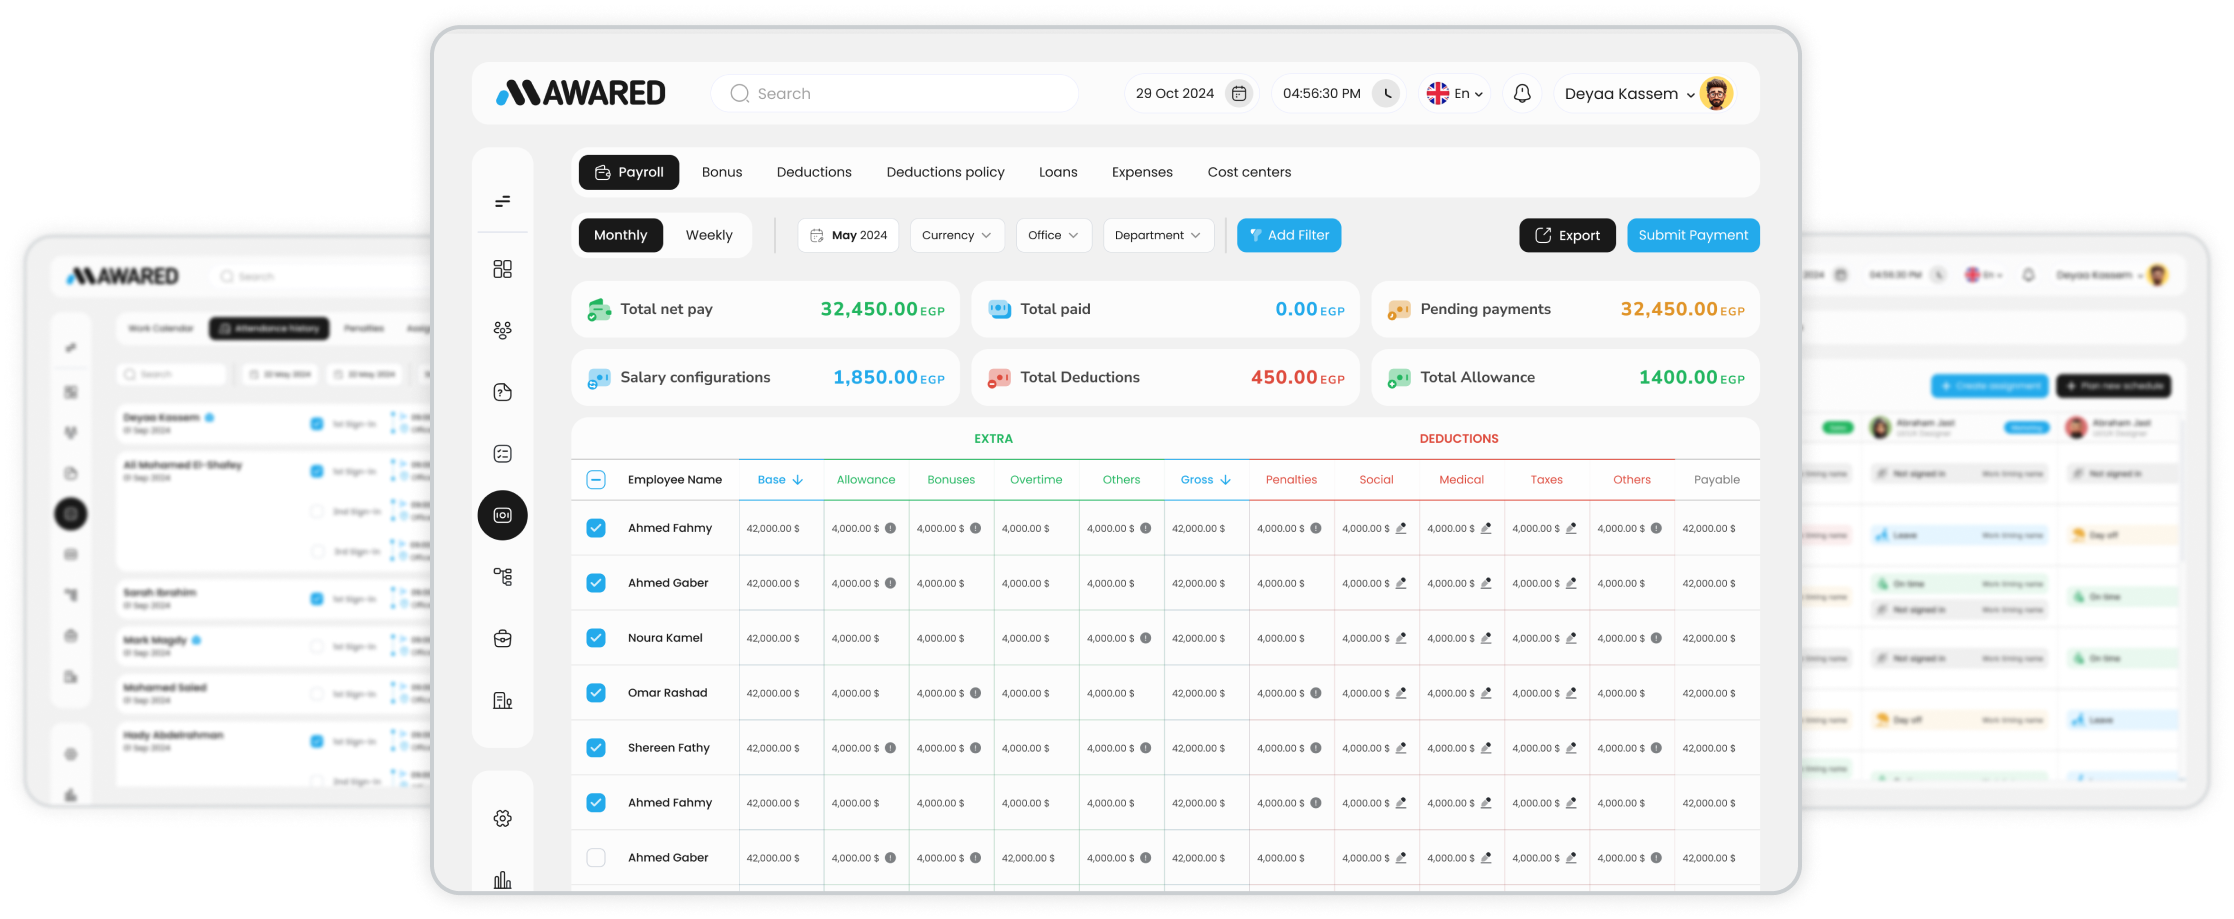Open the settings gear icon
The height and width of the screenshot is (919, 2234).
[502, 817]
